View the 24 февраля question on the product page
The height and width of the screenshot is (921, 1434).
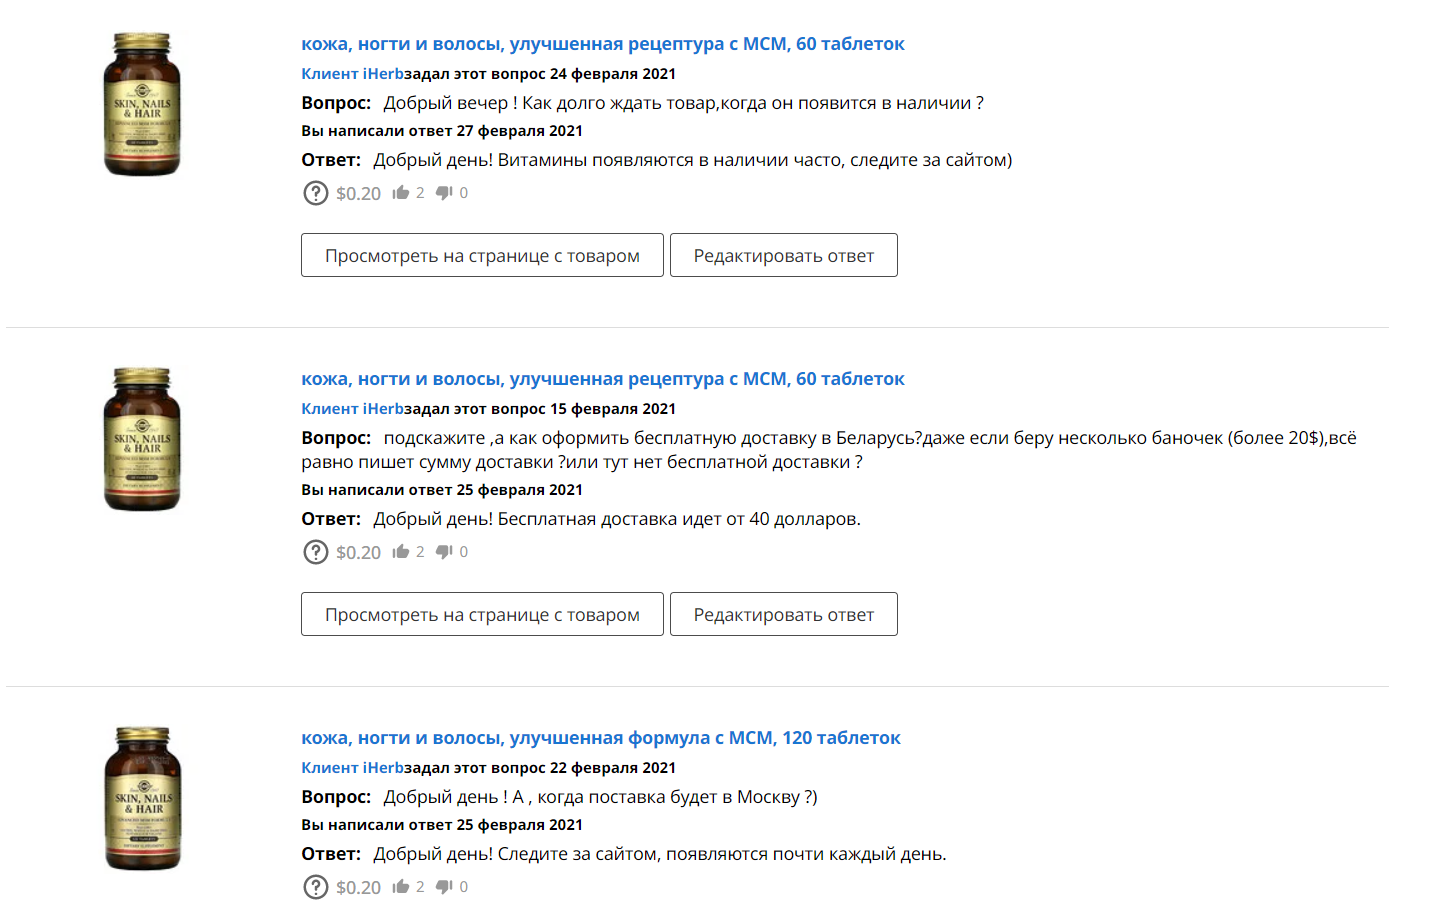click(x=482, y=255)
